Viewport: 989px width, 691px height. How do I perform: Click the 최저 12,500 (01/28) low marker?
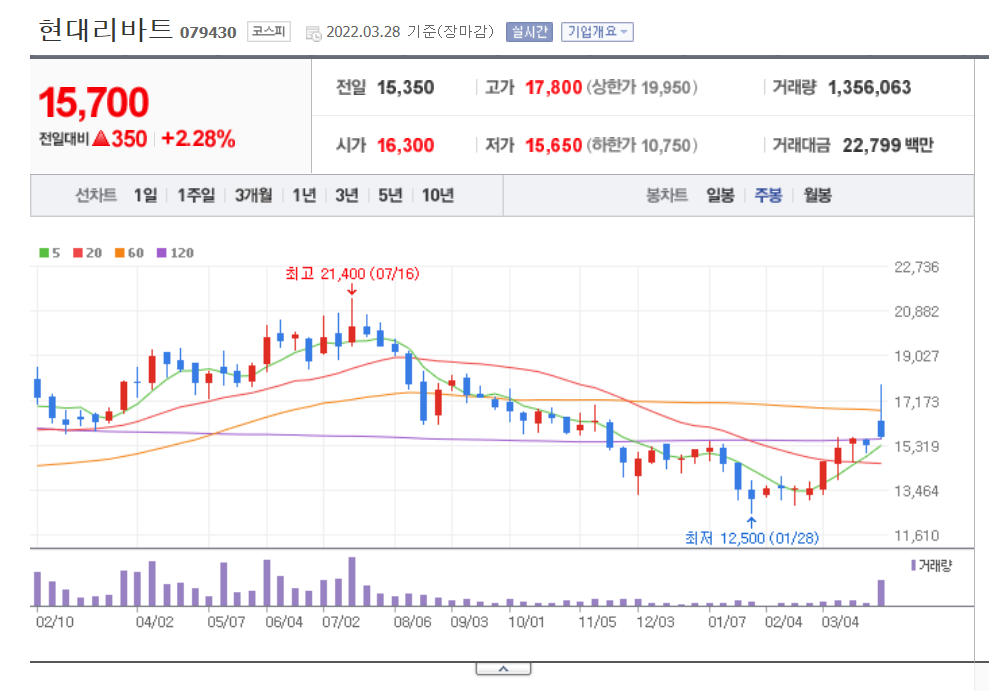point(752,538)
